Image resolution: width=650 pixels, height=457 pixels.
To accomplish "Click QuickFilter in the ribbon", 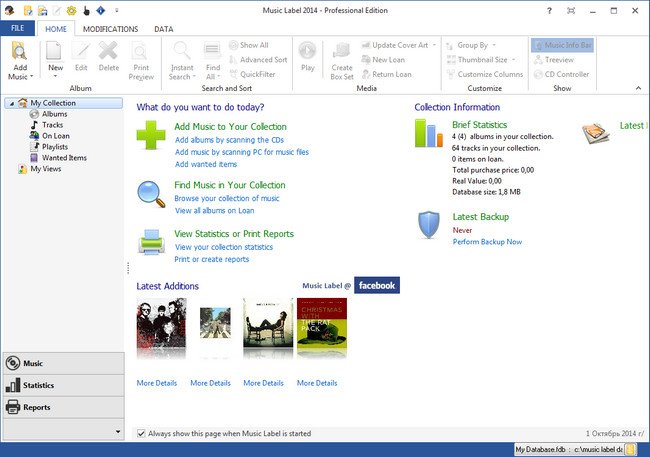I will click(252, 74).
